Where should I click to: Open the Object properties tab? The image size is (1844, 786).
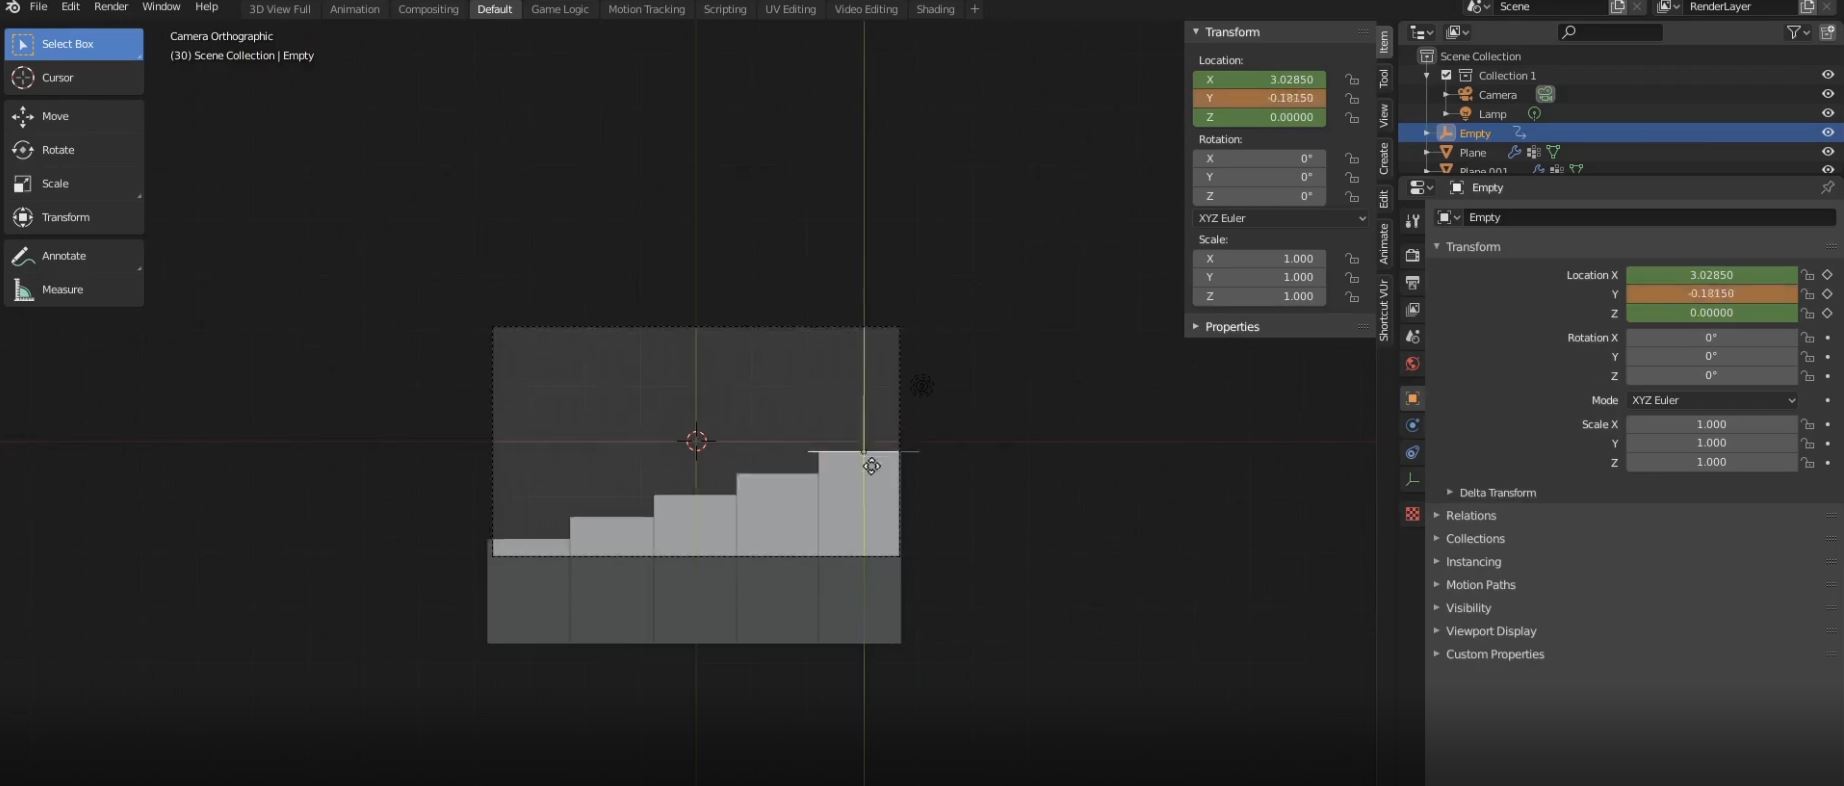point(1412,399)
